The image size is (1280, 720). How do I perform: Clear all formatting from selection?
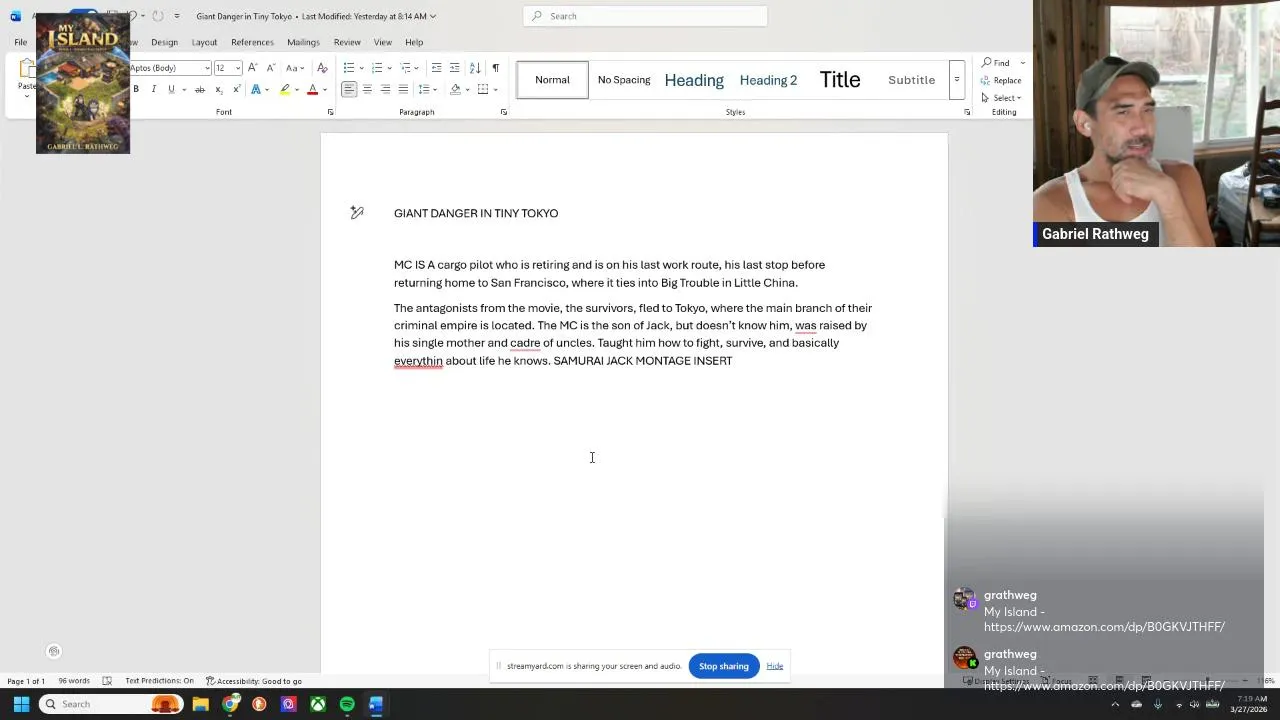pyautogui.click(x=322, y=68)
